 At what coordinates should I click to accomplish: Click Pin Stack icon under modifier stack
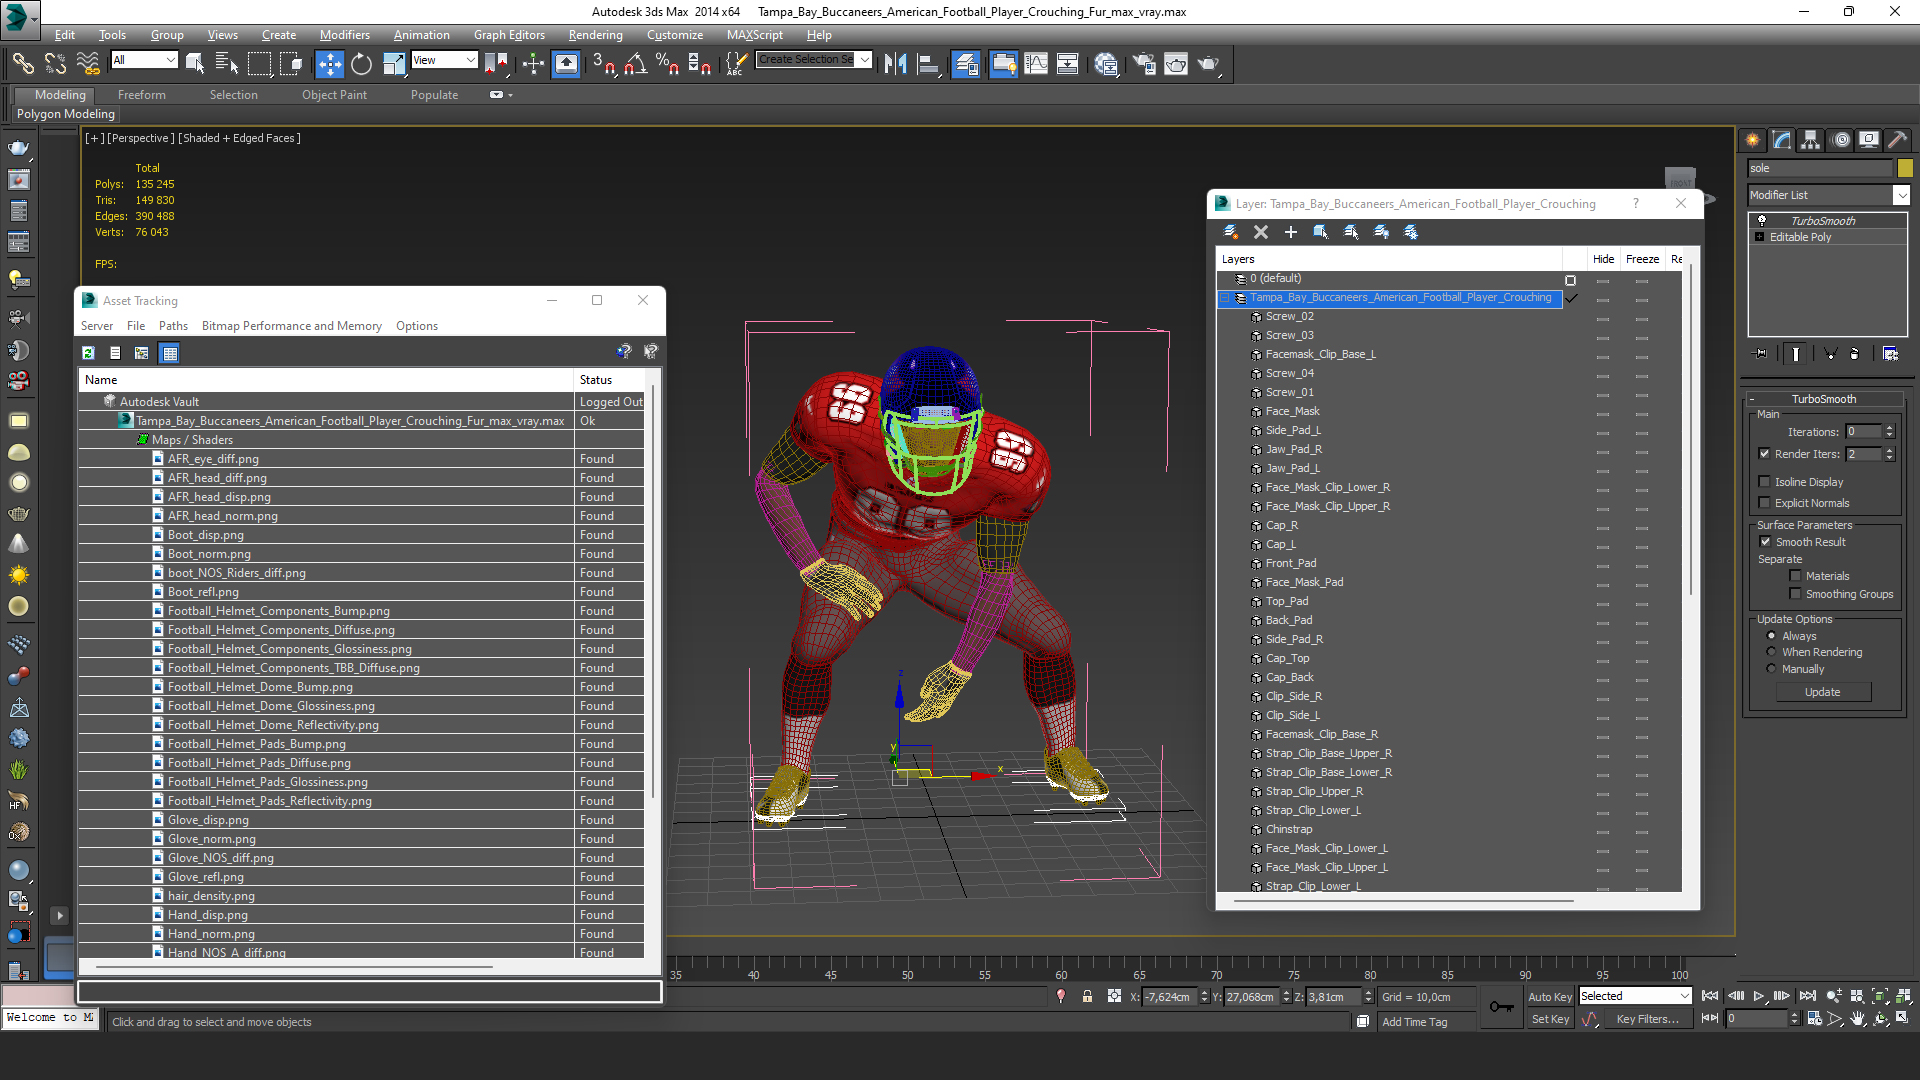[x=1761, y=353]
